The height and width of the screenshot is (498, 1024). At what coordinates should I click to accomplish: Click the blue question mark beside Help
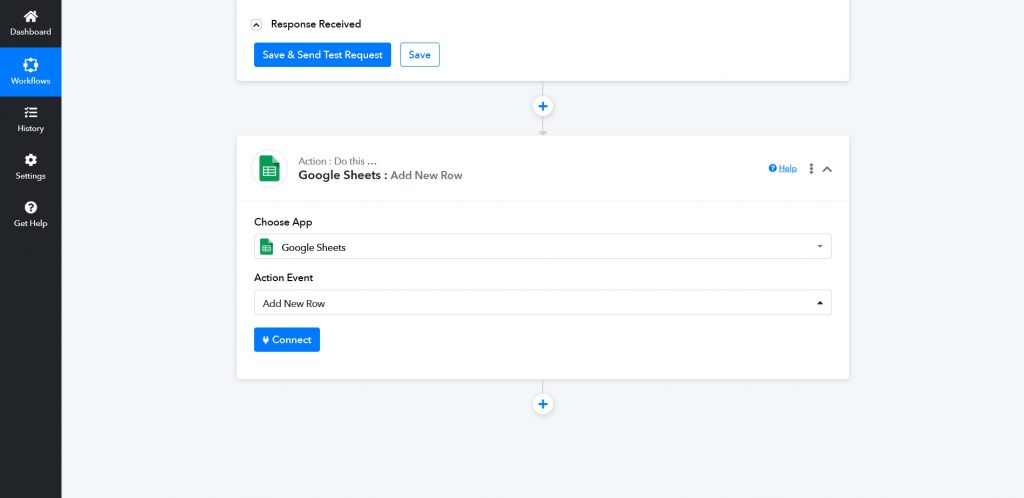pyautogui.click(x=772, y=169)
